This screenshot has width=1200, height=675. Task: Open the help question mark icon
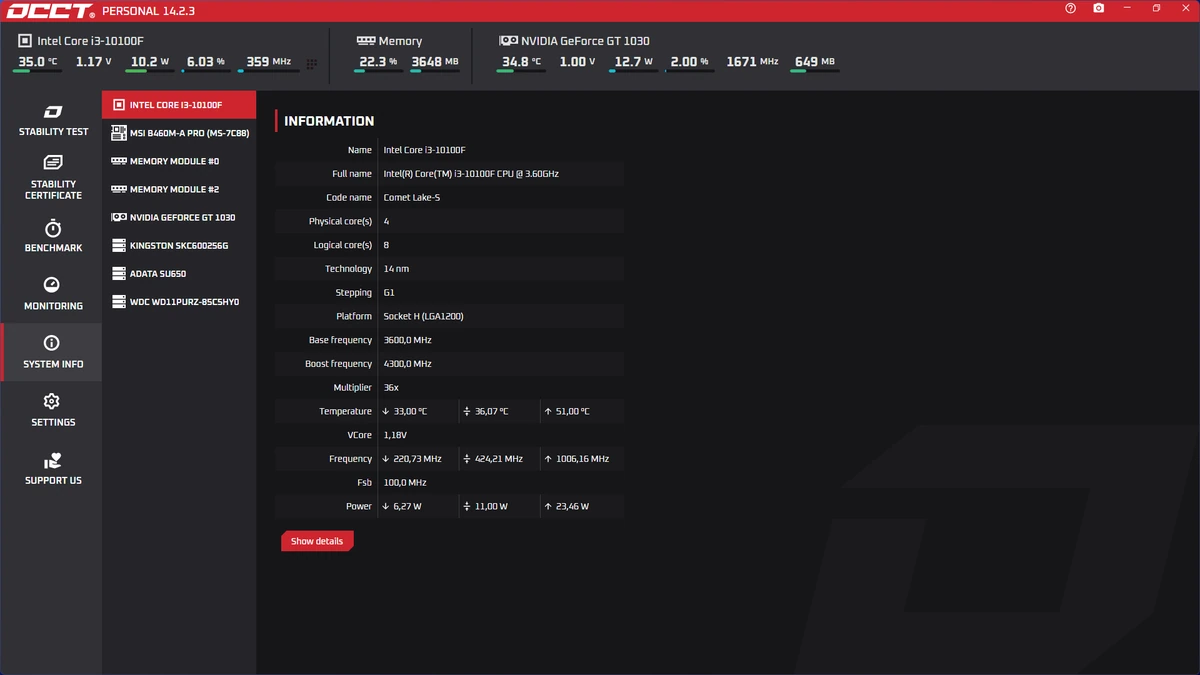coord(1071,8)
